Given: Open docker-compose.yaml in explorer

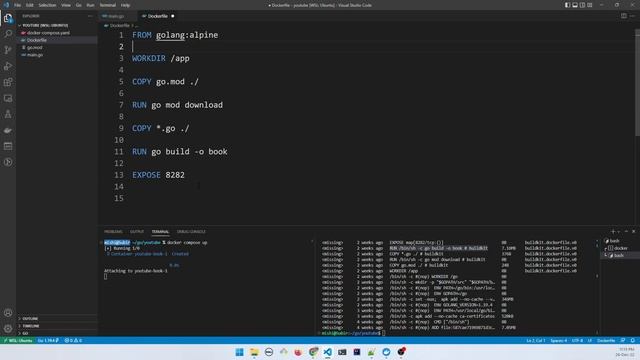Looking at the screenshot, I should point(48,33).
